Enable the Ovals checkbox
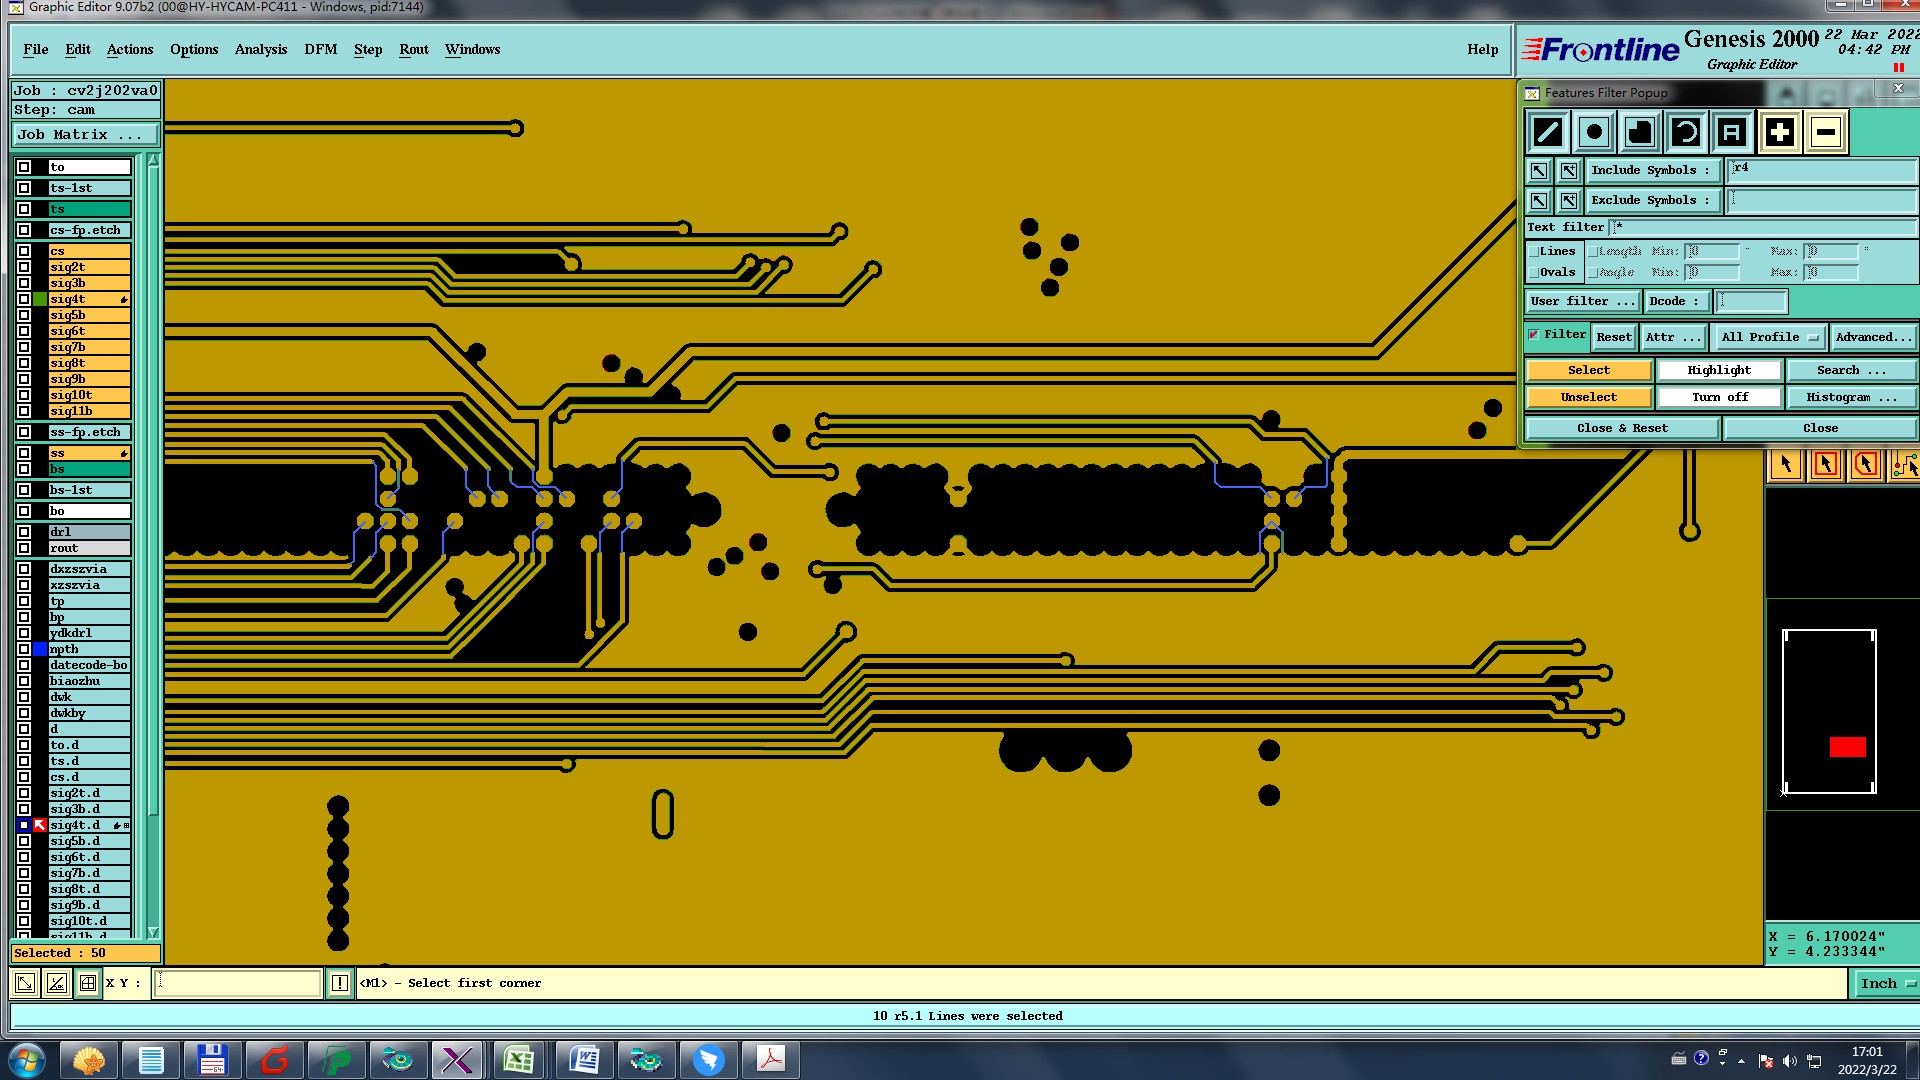Image resolution: width=1920 pixels, height=1080 pixels. coord(1534,272)
